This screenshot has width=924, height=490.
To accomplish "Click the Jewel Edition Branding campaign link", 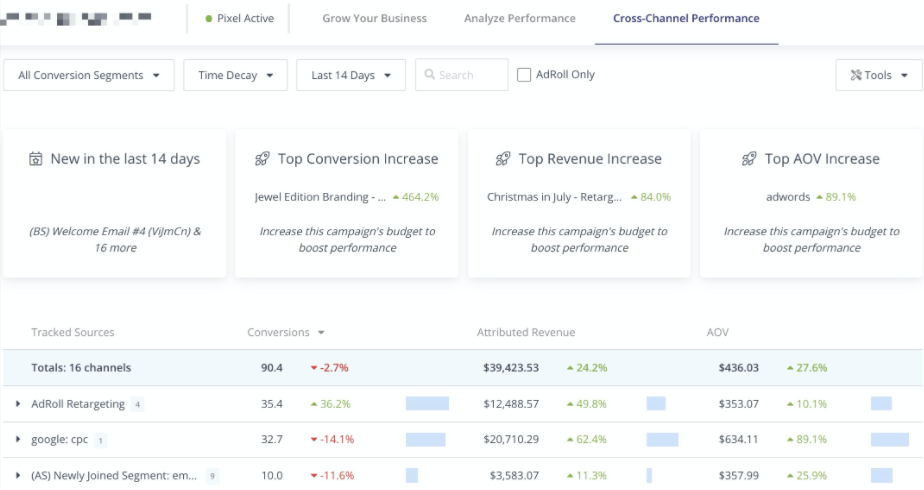I will coord(320,197).
